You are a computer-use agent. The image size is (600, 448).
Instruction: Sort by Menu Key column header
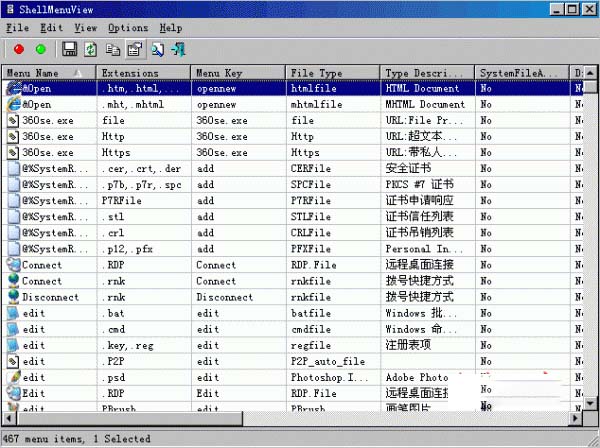click(x=238, y=73)
